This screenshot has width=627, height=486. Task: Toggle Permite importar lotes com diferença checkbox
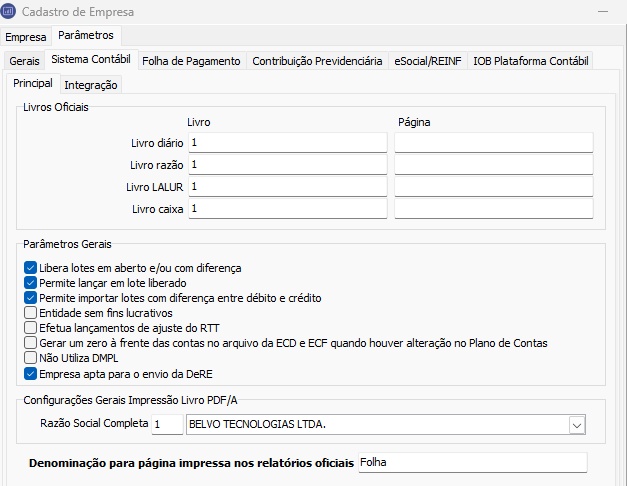[30, 298]
